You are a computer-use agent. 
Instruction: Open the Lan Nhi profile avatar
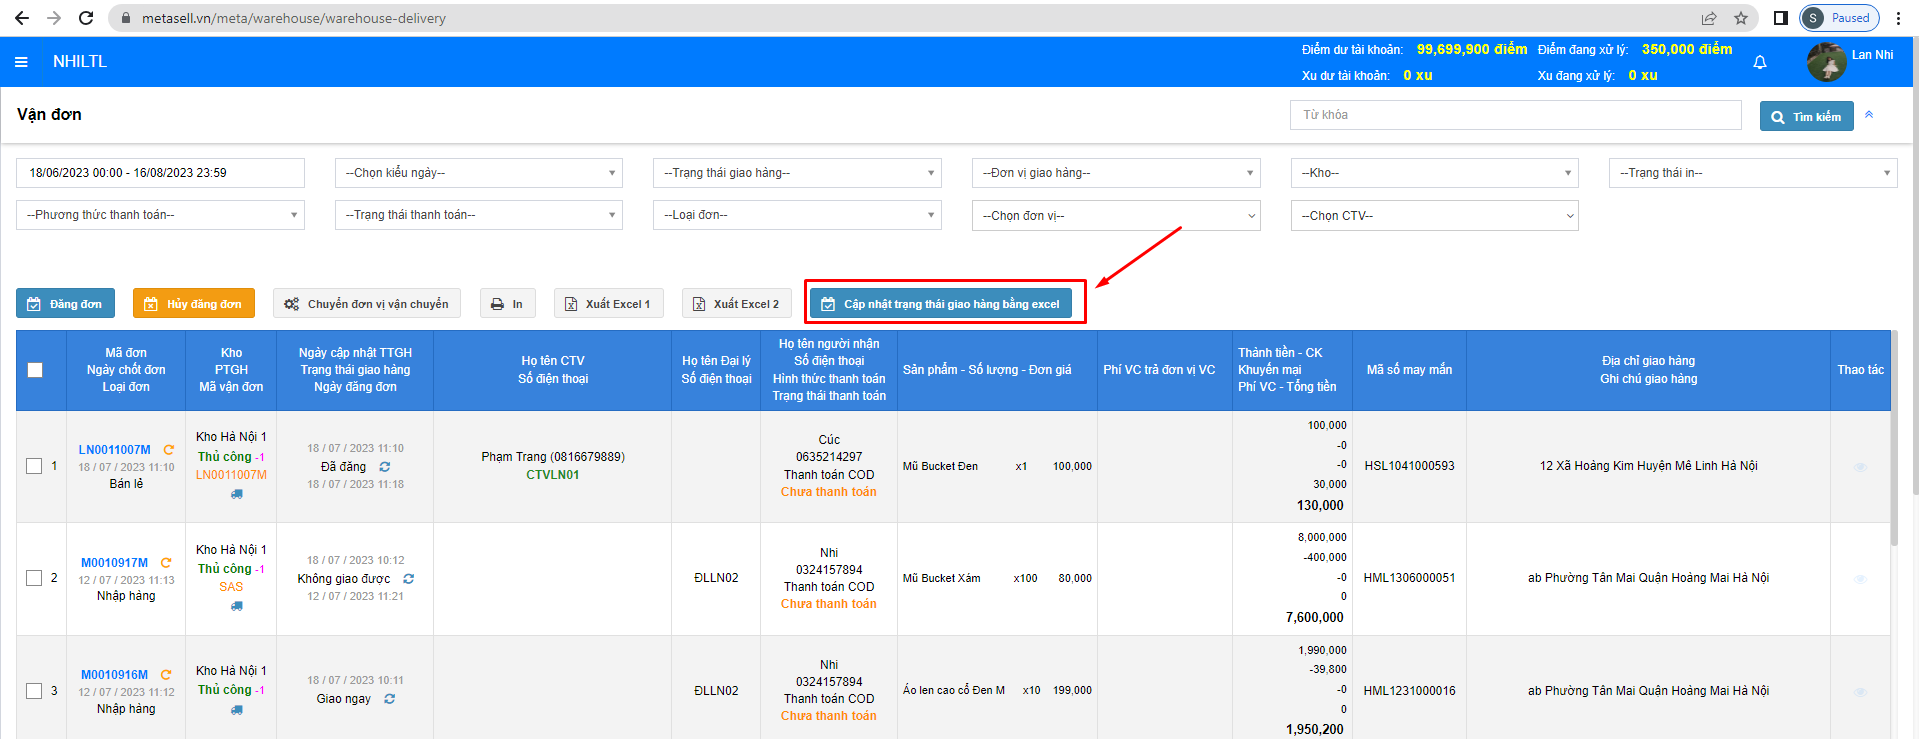click(x=1826, y=62)
